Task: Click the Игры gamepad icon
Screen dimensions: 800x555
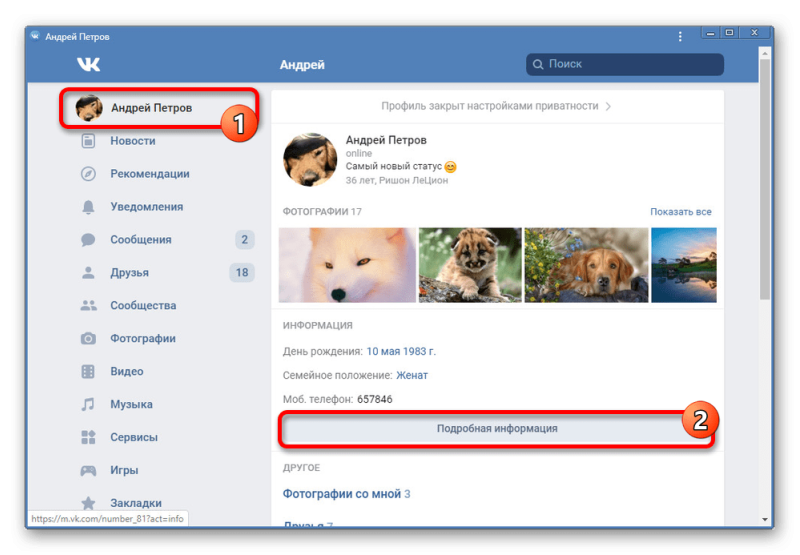Action: pos(88,470)
